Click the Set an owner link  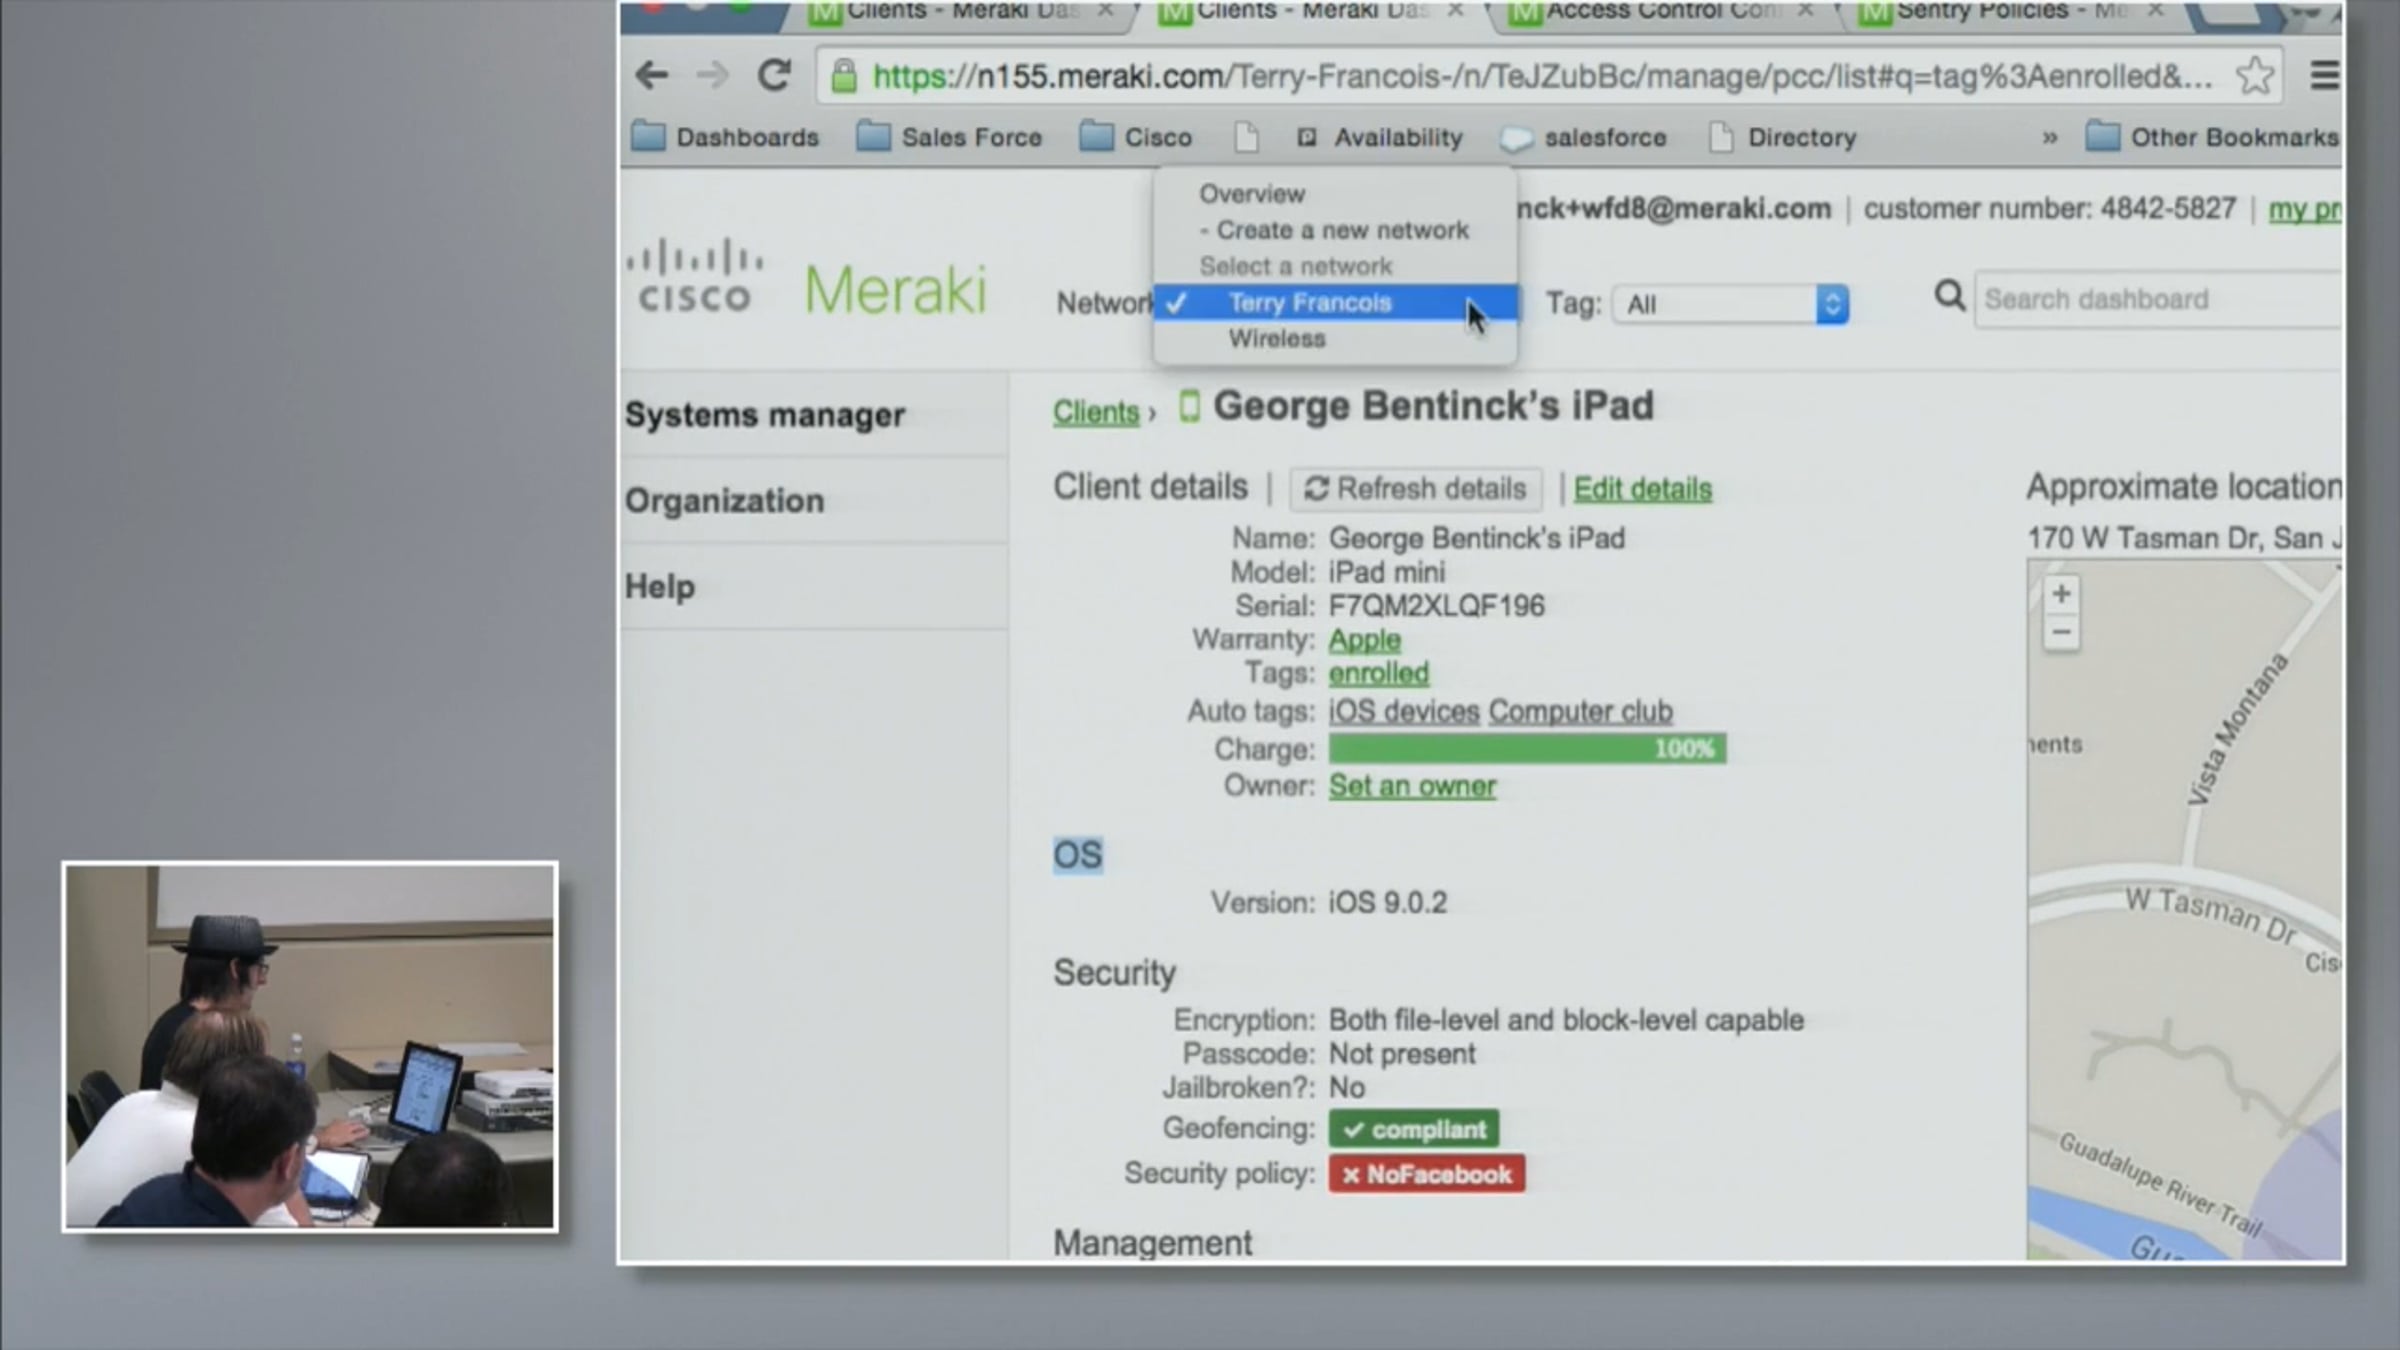point(1412,787)
